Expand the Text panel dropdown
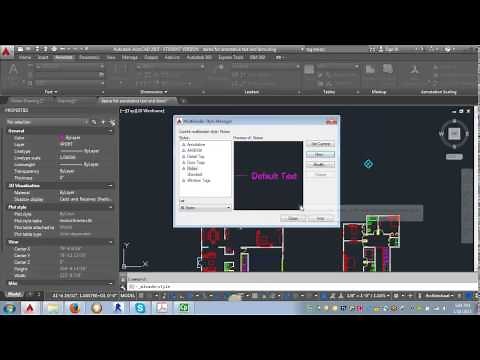The width and height of the screenshot is (480, 360). 51,92
